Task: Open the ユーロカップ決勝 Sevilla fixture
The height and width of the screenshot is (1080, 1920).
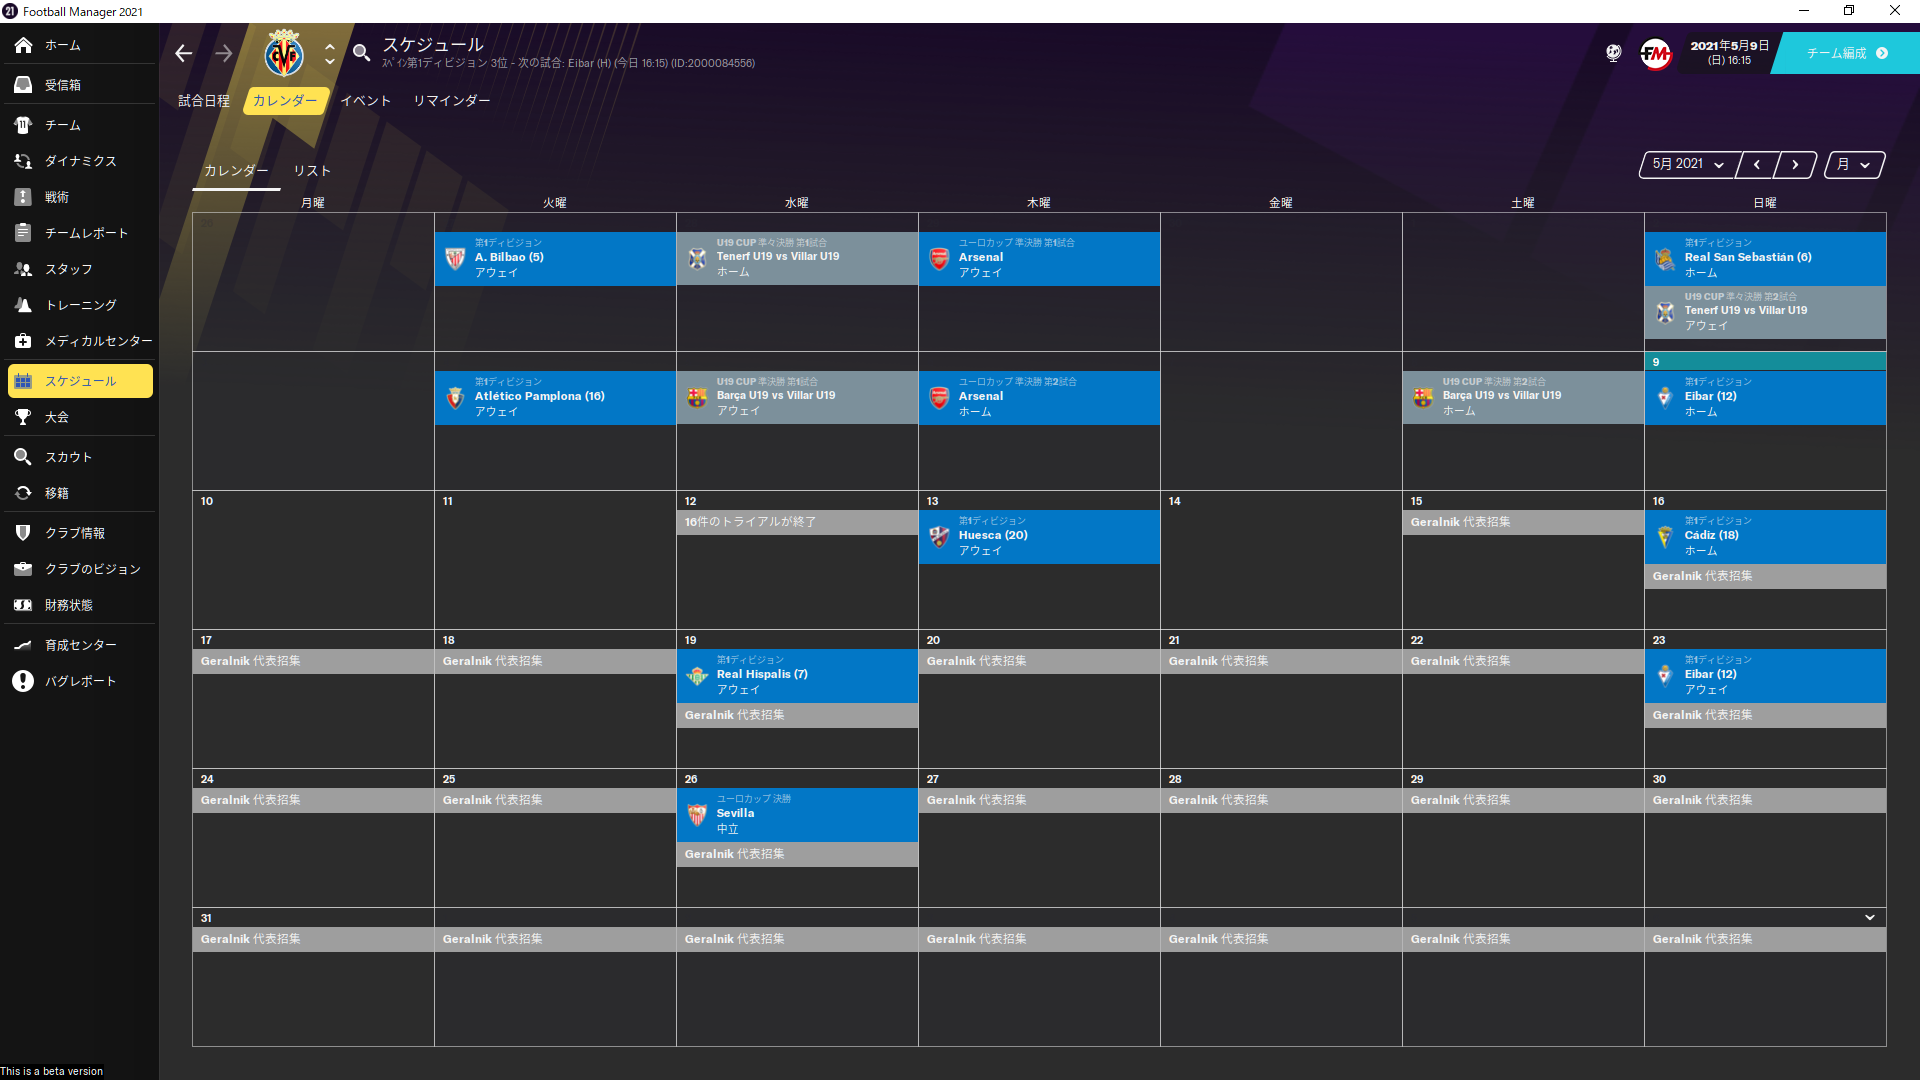Action: tap(797, 815)
